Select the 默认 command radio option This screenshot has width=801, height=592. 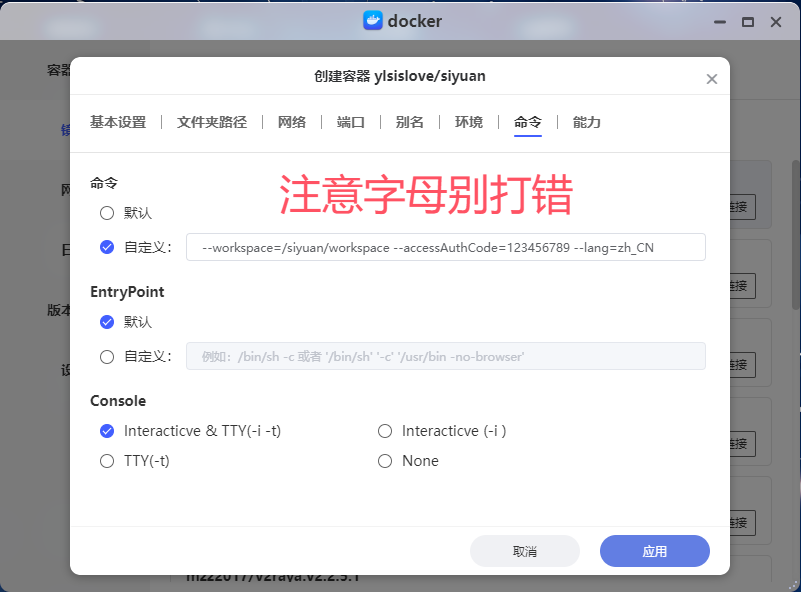tap(107, 213)
